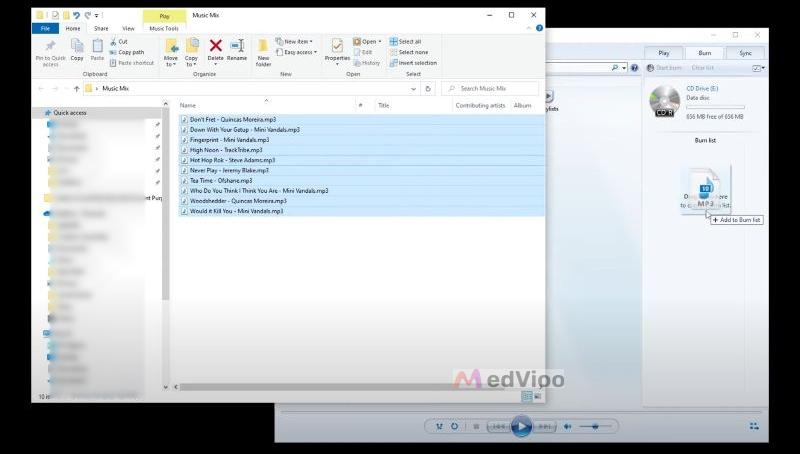Click the Cut icon in the Clipboard group

(x=113, y=41)
